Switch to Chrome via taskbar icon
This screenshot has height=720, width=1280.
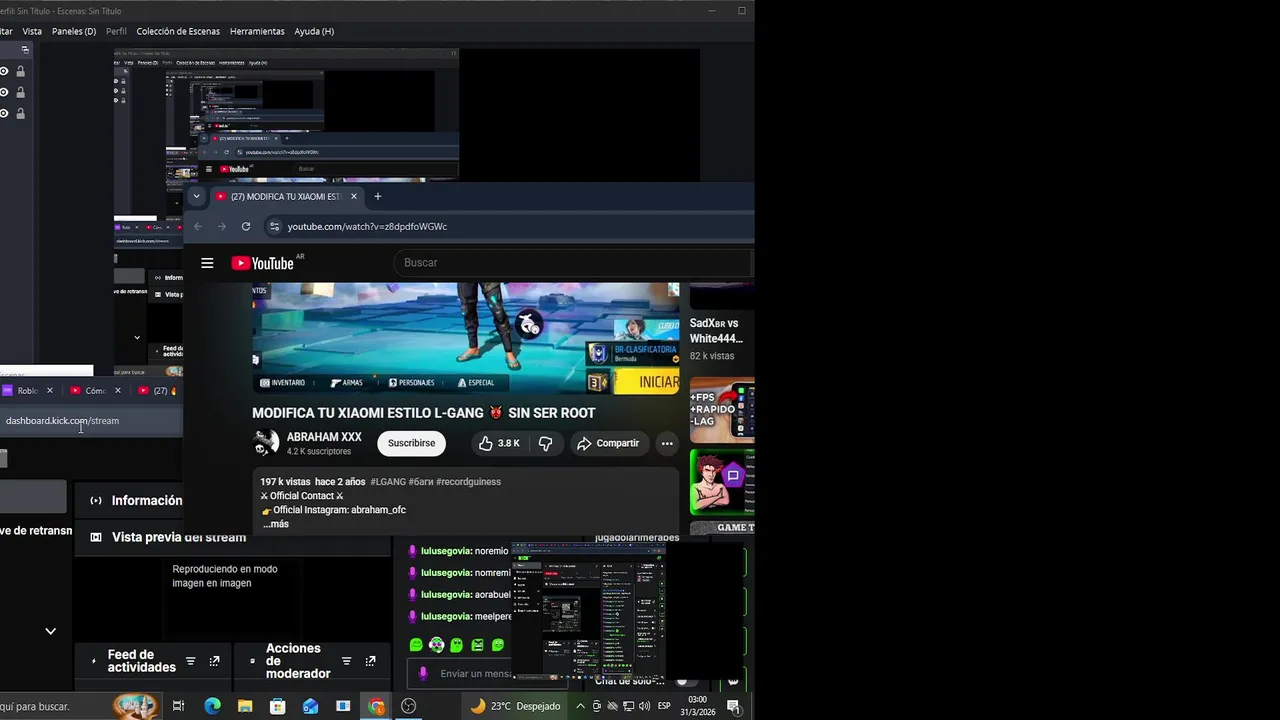[x=376, y=706]
